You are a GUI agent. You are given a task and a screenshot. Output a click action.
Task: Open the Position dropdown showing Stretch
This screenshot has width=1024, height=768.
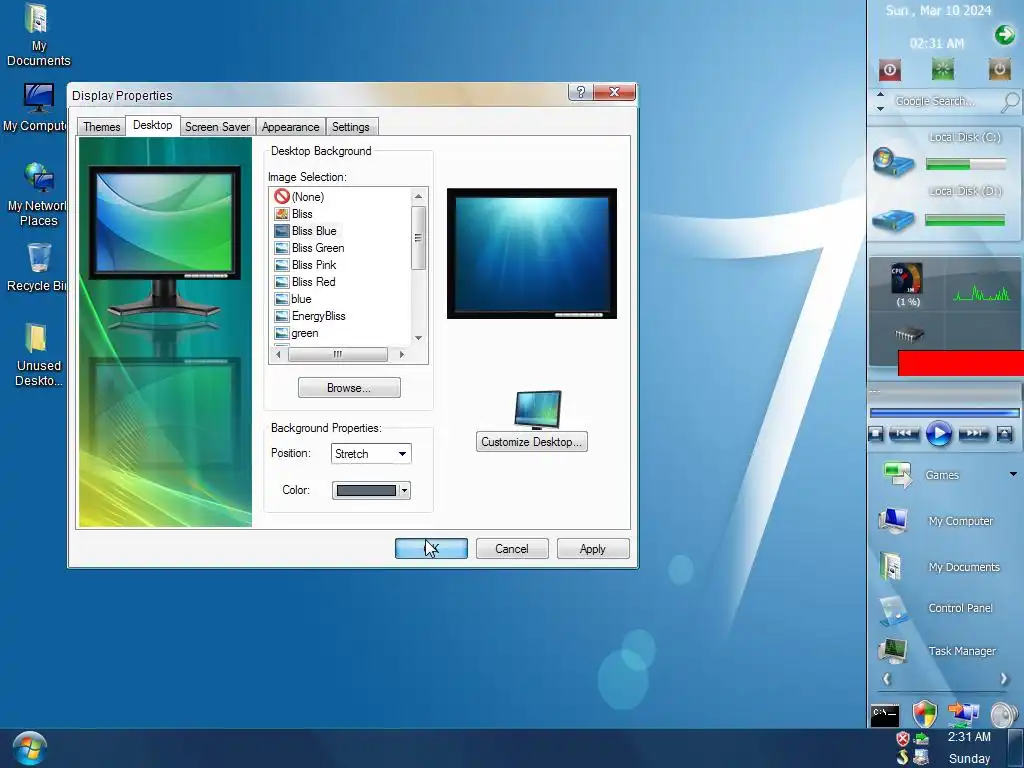click(x=371, y=453)
